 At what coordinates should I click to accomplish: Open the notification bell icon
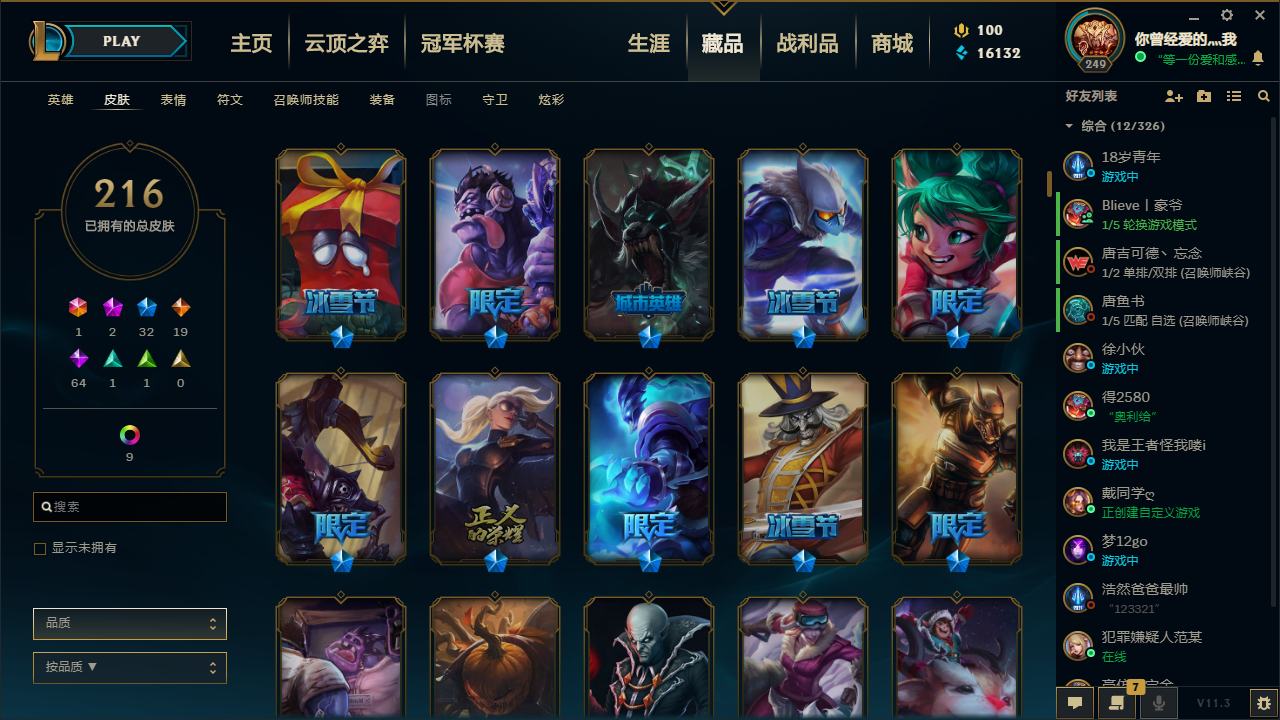(x=1258, y=59)
